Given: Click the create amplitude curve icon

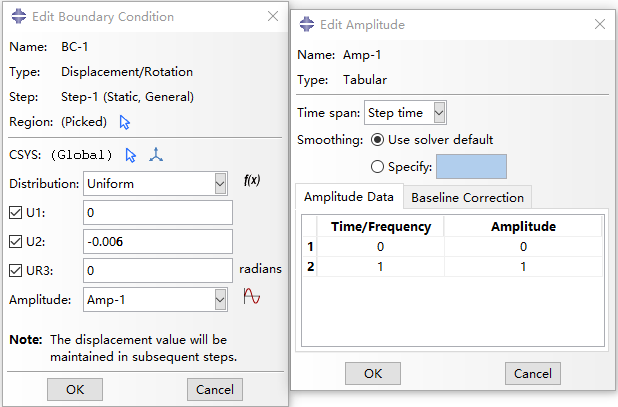Looking at the screenshot, I should point(252,298).
